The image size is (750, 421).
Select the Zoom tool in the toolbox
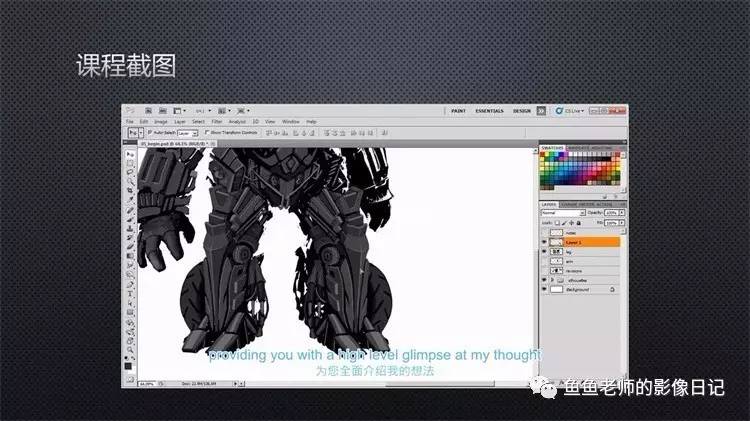[x=130, y=350]
